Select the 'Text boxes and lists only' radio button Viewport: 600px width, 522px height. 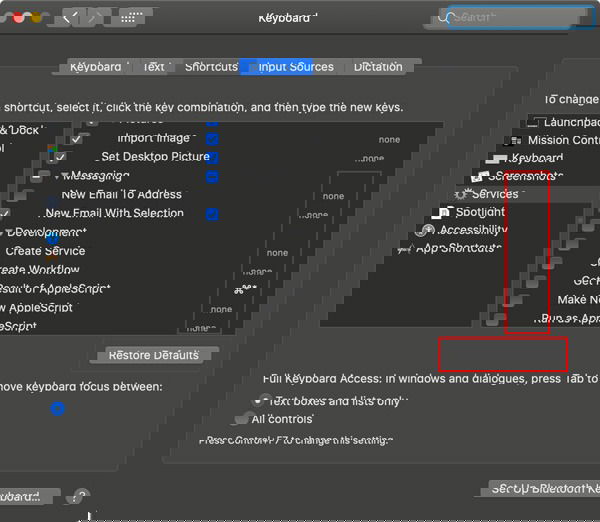click(x=262, y=401)
